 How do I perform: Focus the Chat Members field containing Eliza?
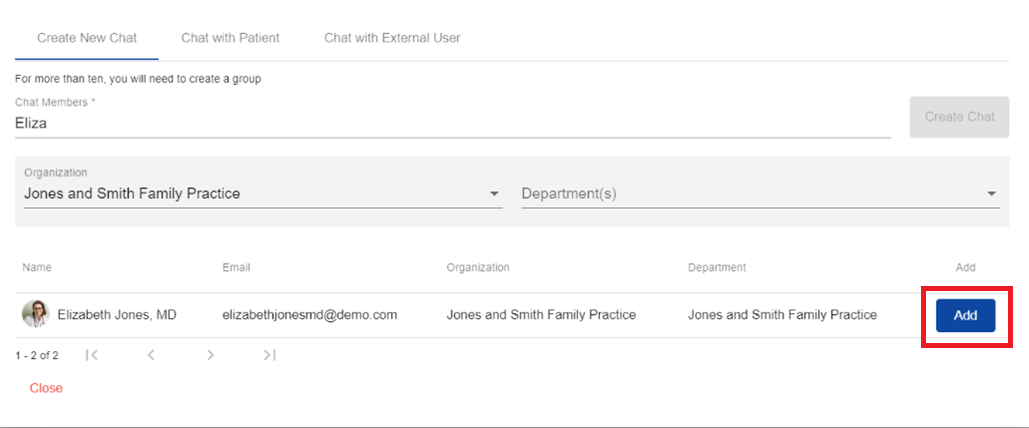452,124
